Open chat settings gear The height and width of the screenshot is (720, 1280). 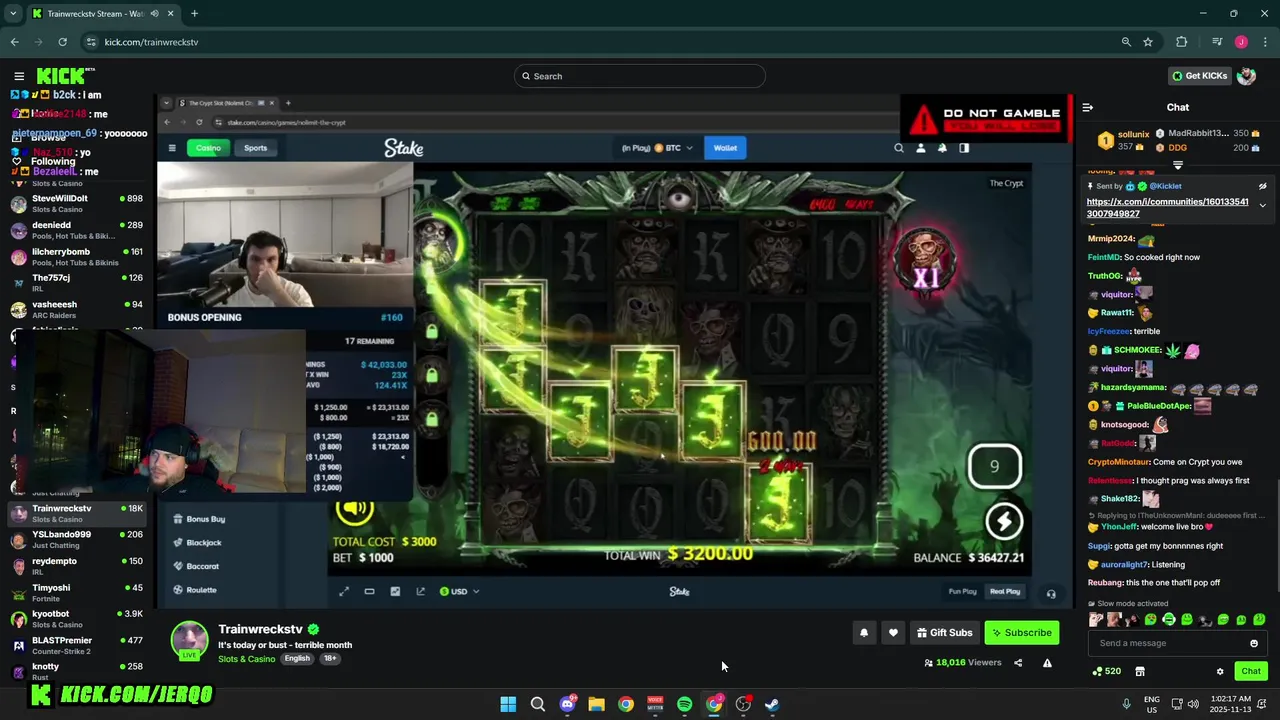[1219, 671]
